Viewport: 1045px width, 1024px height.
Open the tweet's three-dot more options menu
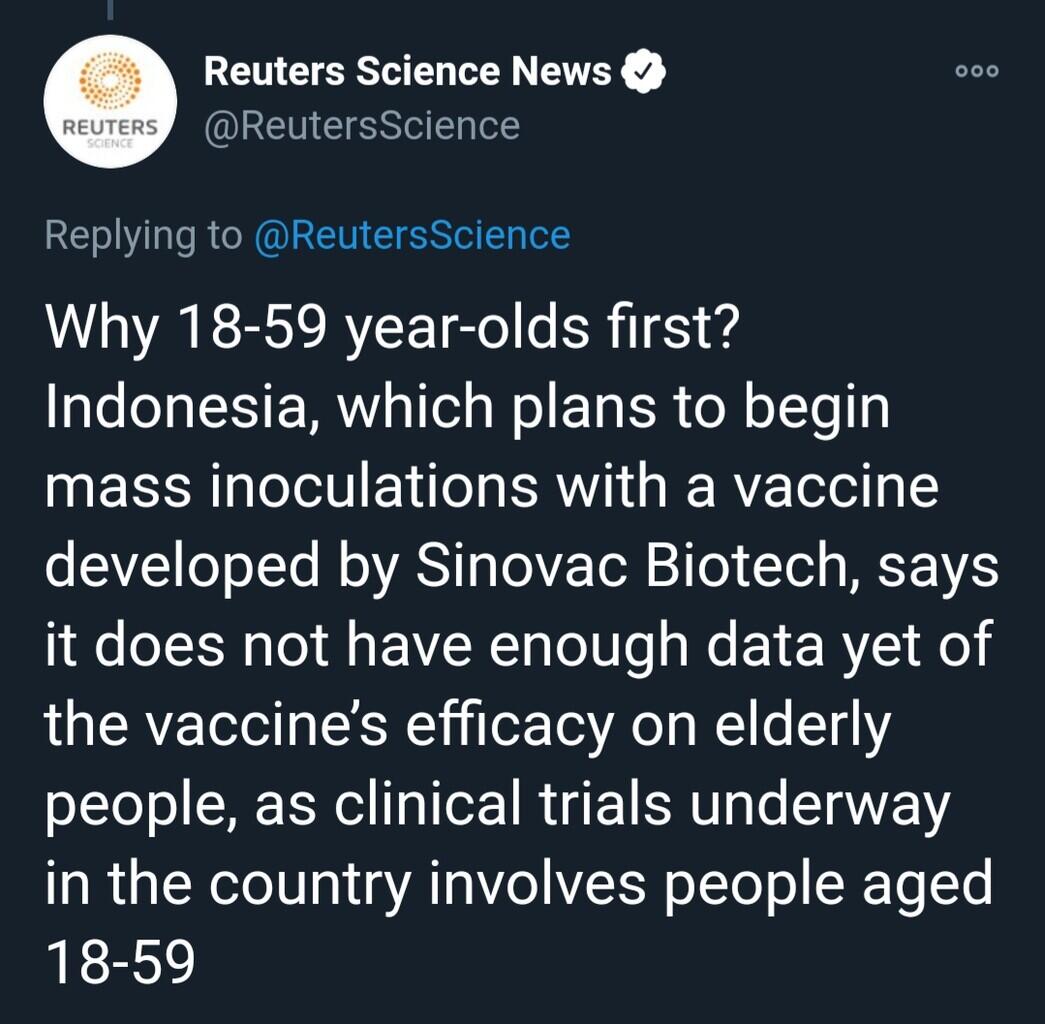click(x=977, y=71)
